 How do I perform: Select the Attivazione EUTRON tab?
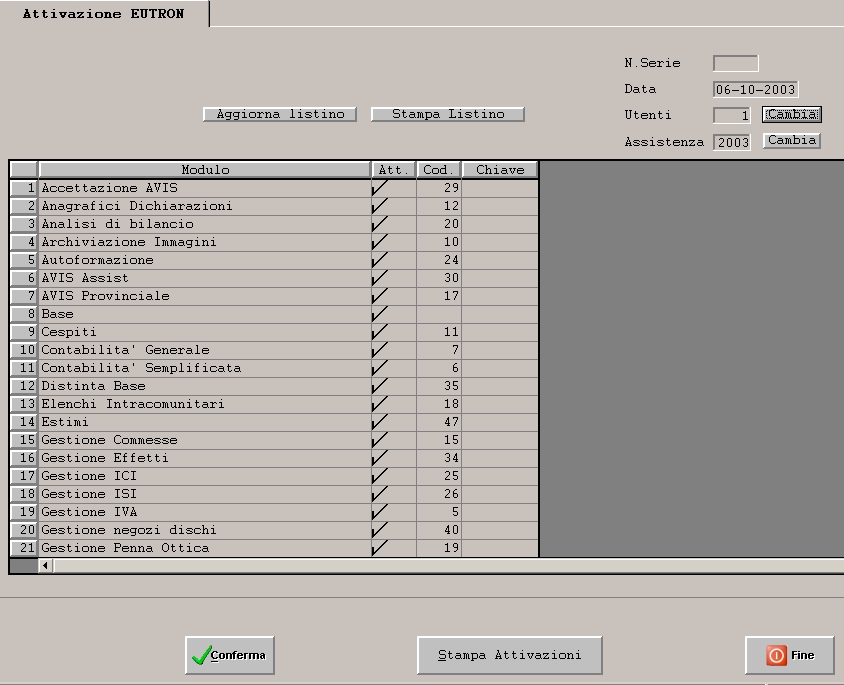(x=104, y=14)
